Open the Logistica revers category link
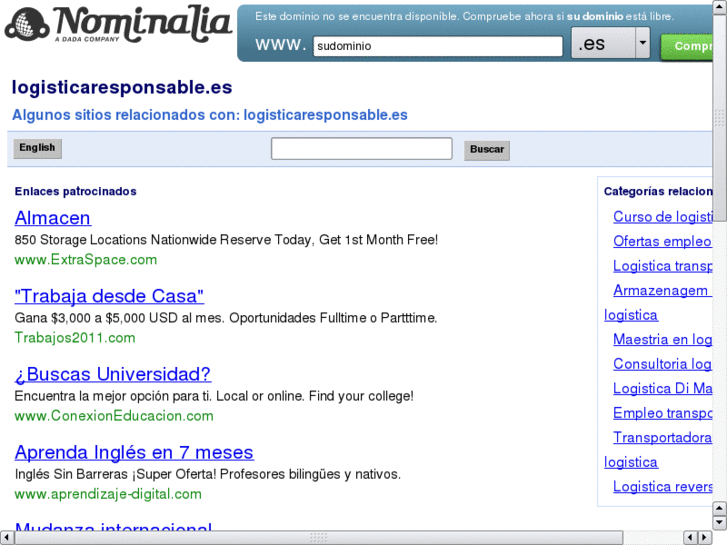 tap(663, 487)
